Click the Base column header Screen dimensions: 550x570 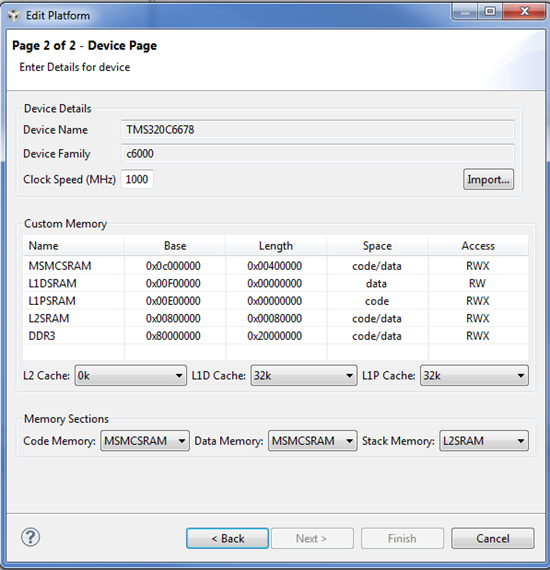point(175,246)
